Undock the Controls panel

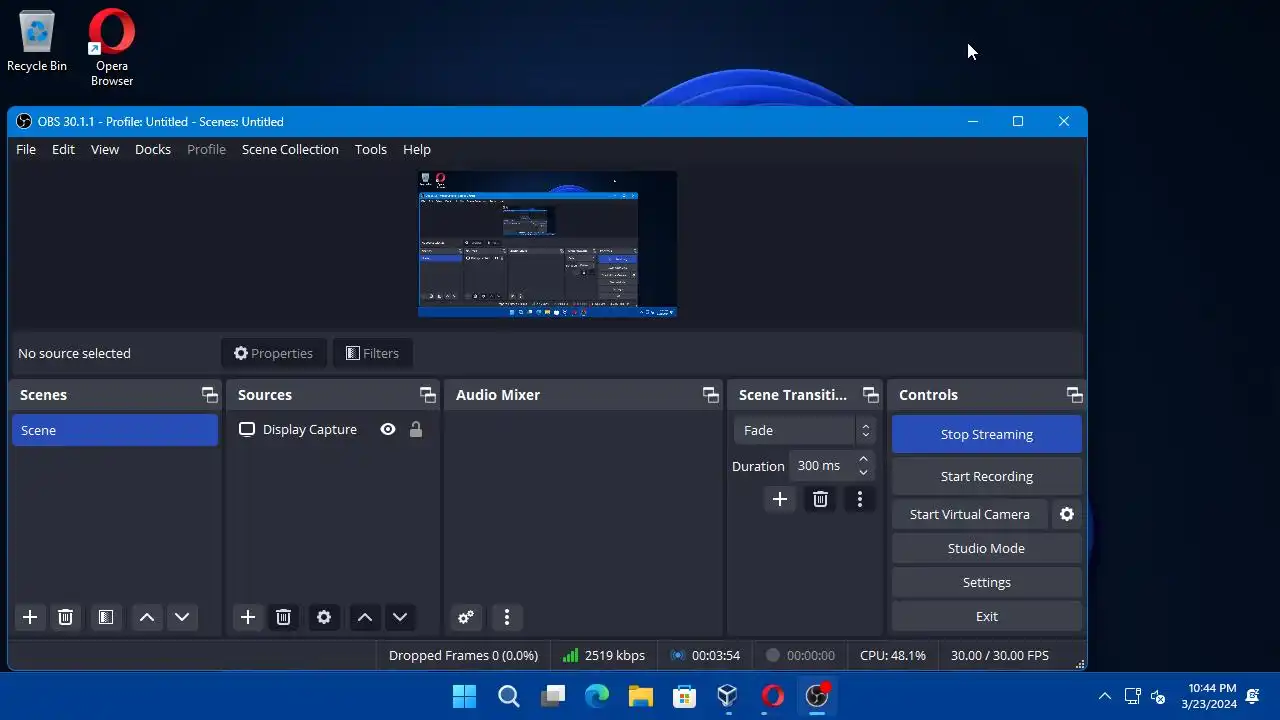(1074, 395)
